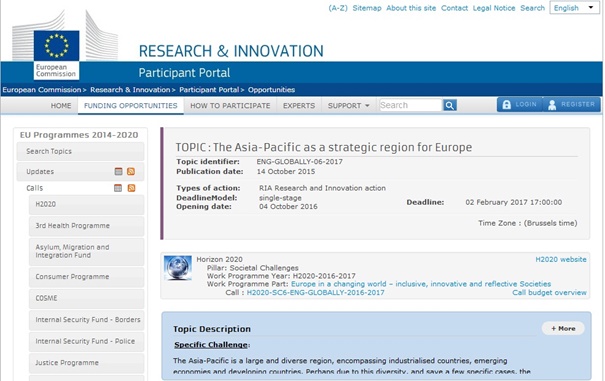Click topic identifier ENG-GLOBALLY-06-2017
This screenshot has width=605, height=381.
299,162
